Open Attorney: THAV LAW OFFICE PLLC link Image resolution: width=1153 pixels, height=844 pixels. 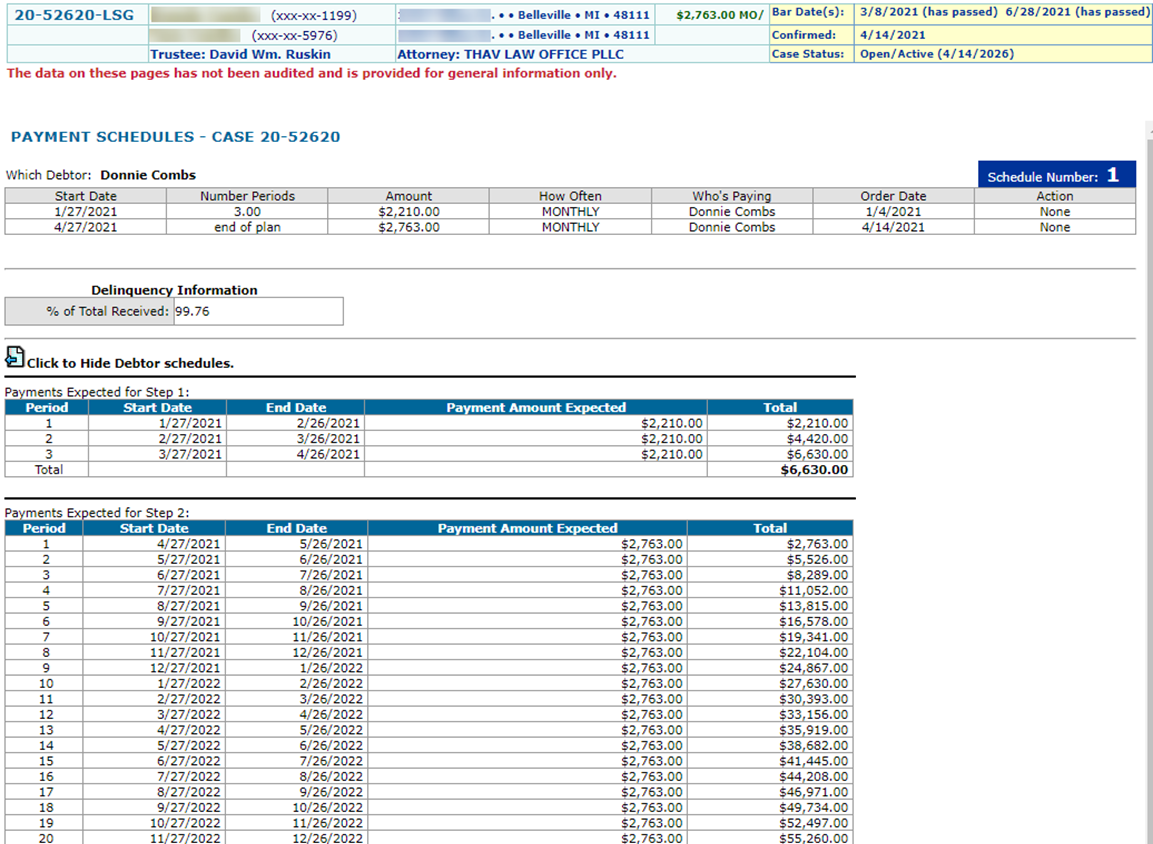tap(510, 54)
